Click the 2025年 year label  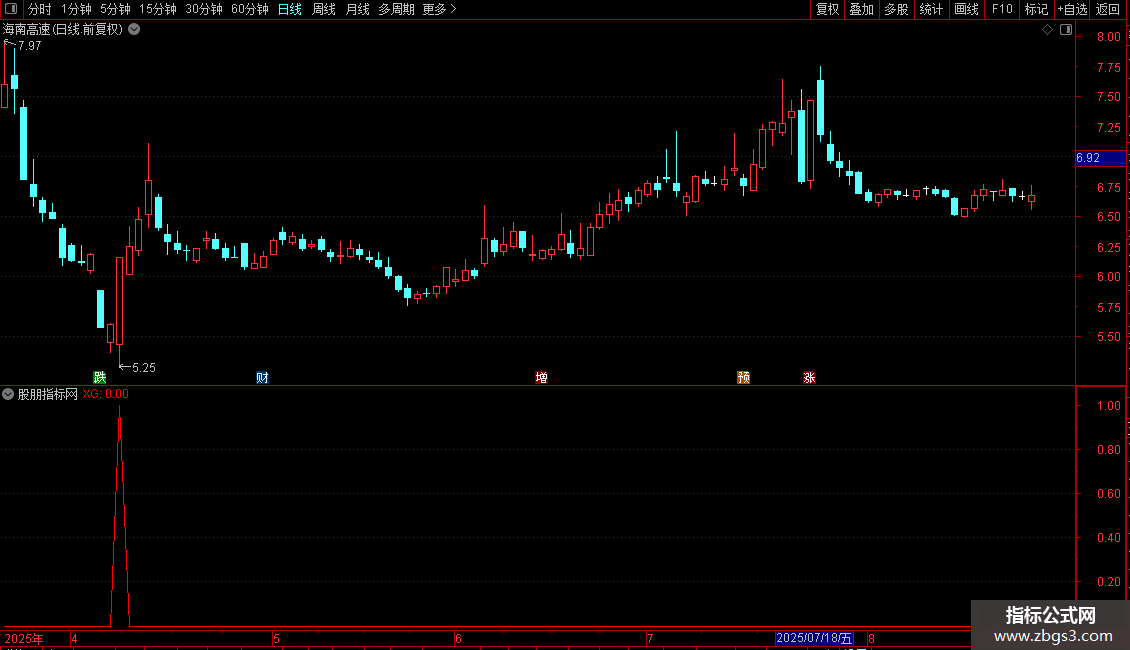24,638
